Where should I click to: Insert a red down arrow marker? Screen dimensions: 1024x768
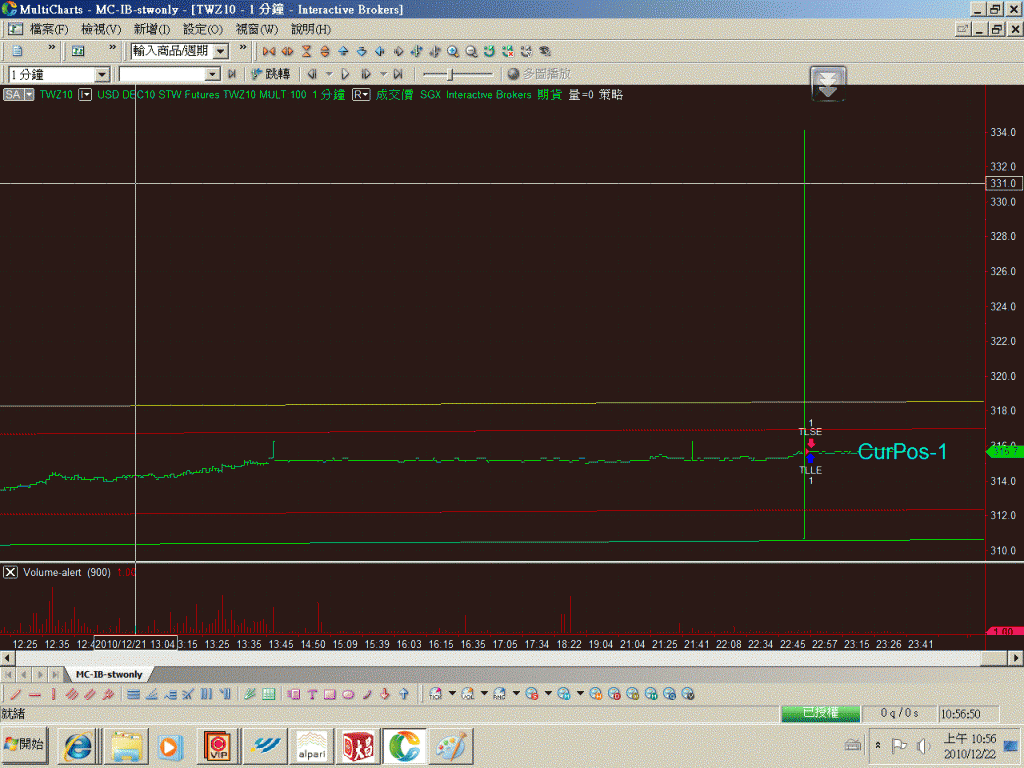click(x=385, y=694)
